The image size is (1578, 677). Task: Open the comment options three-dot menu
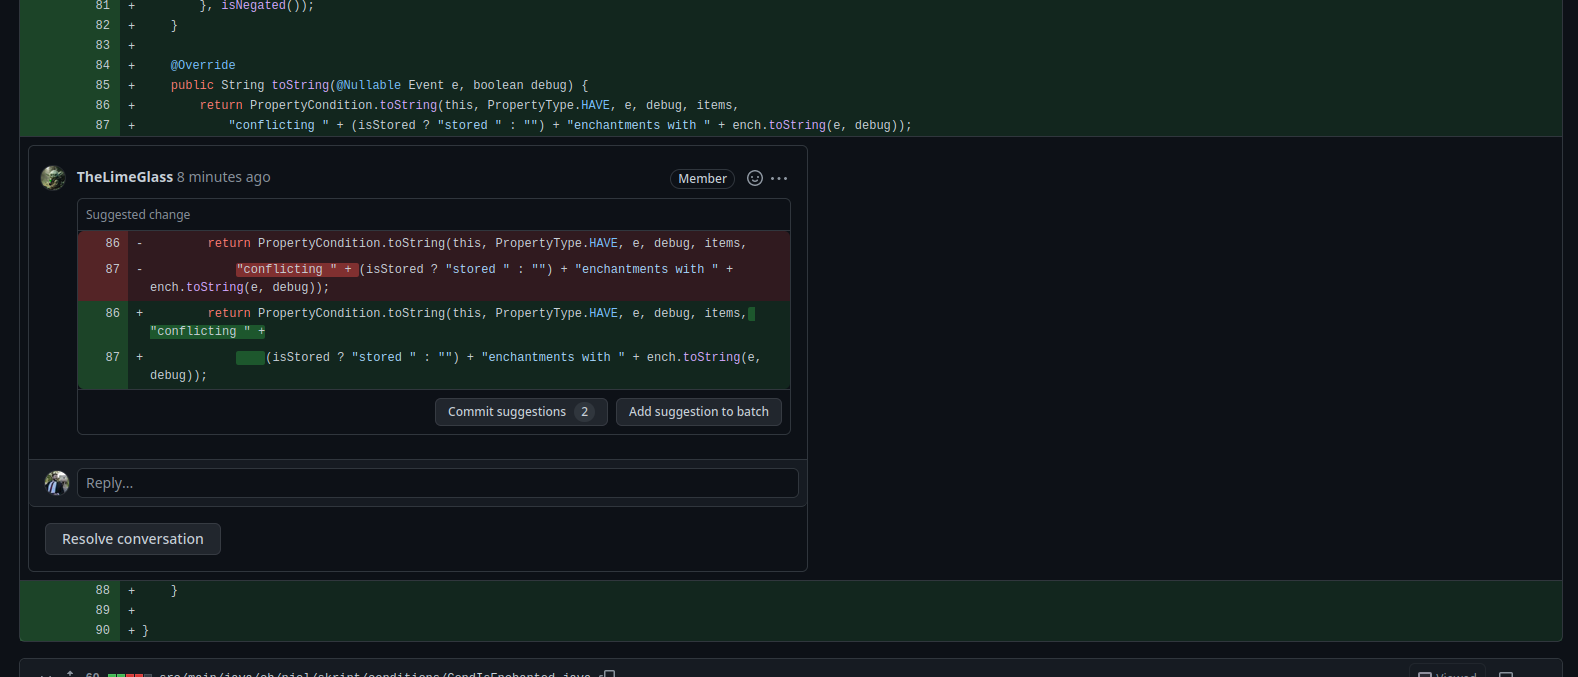coord(779,178)
